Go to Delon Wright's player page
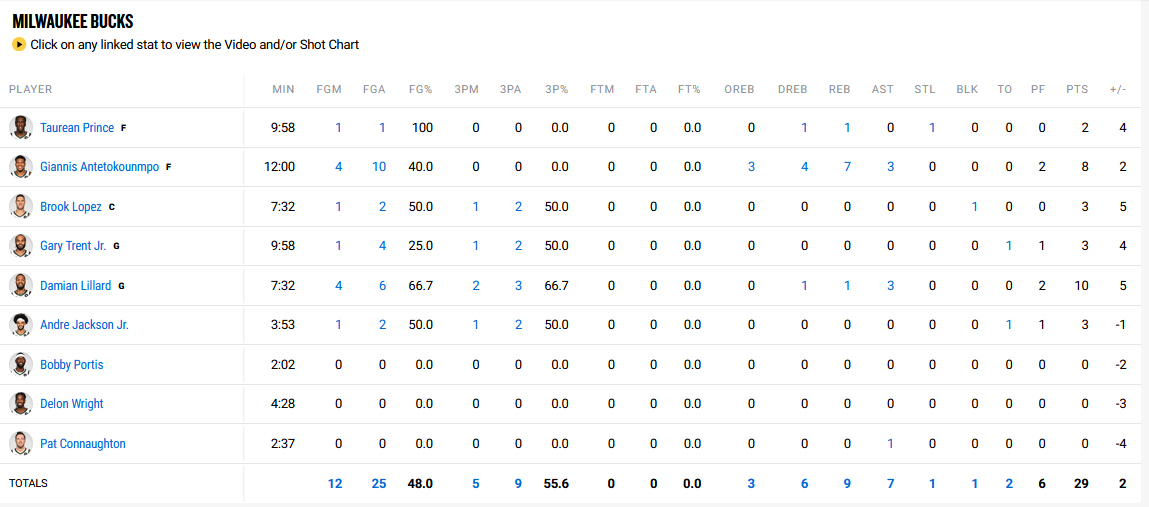 click(x=71, y=404)
